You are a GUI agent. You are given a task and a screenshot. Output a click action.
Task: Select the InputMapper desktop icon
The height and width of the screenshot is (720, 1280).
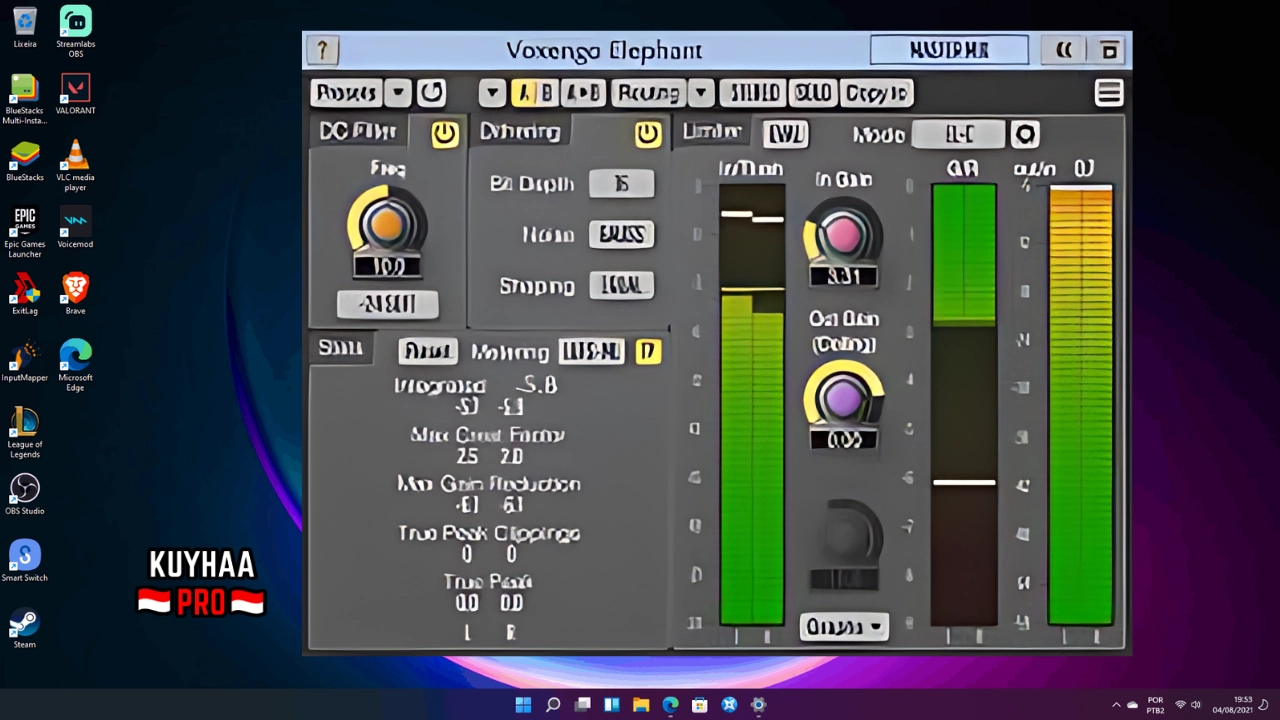click(25, 361)
